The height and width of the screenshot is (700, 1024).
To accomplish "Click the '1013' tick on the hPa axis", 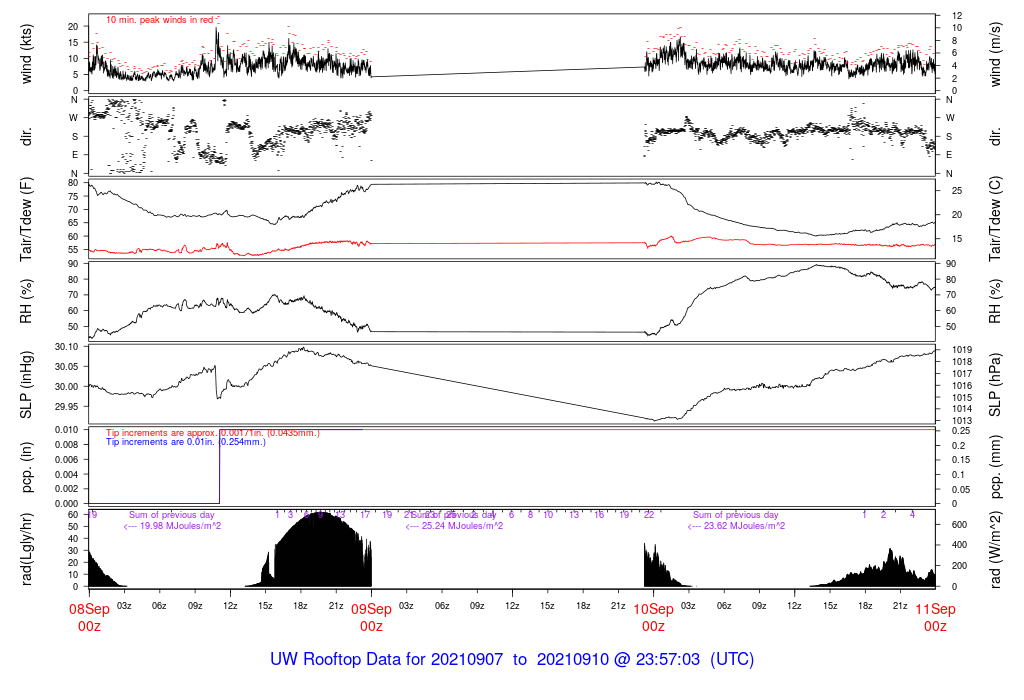I will coord(962,421).
